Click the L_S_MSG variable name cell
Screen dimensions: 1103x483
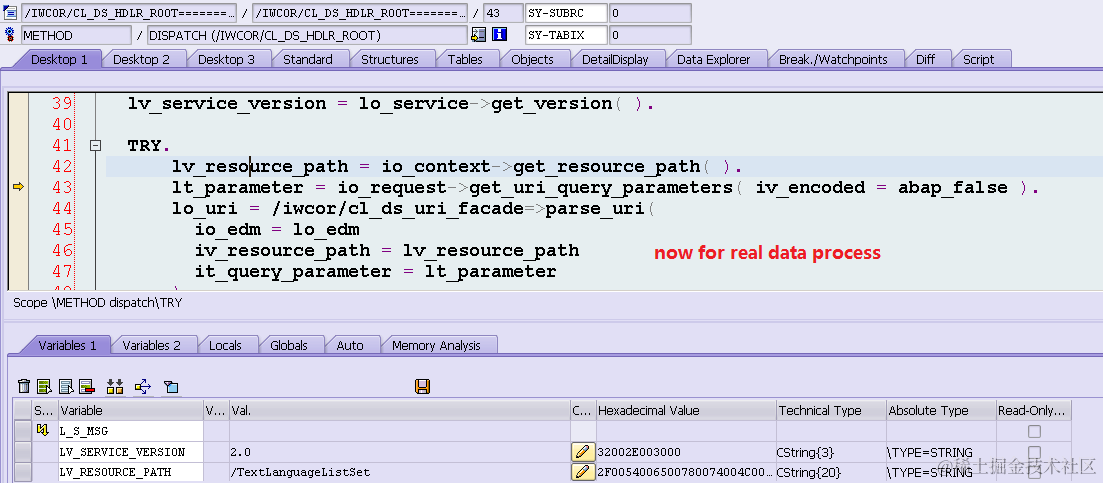(x=131, y=431)
